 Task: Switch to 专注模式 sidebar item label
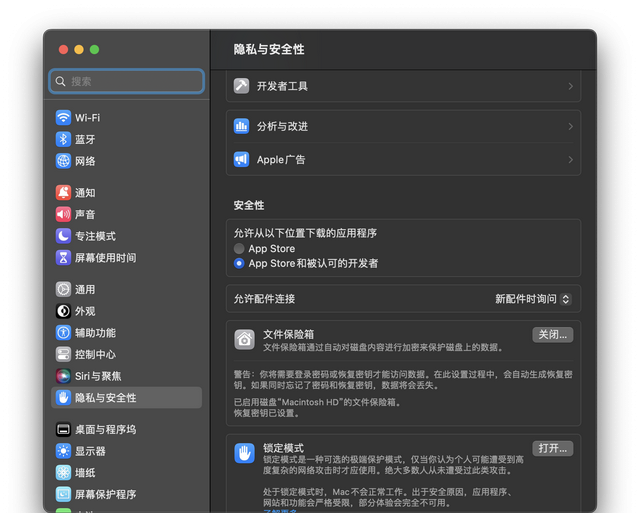[x=95, y=236]
